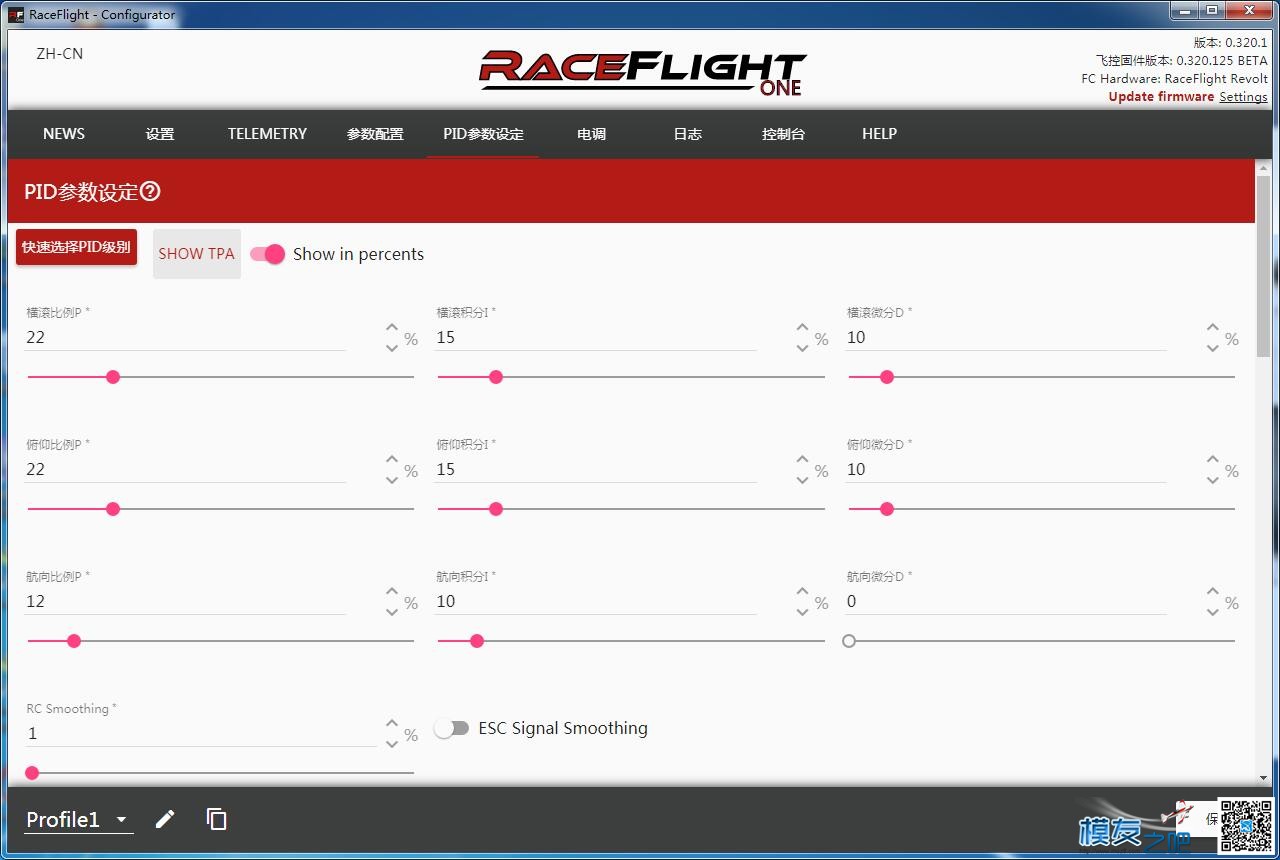The image size is (1280, 860).
Task: Increase 航向积分I with up arrow
Action: [802, 591]
